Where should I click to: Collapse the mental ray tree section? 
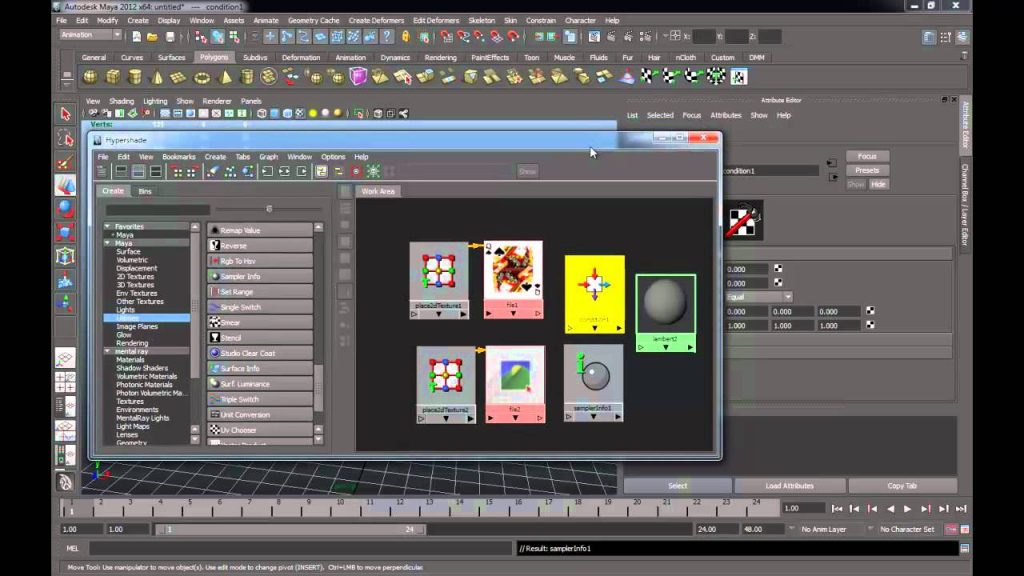[x=108, y=351]
